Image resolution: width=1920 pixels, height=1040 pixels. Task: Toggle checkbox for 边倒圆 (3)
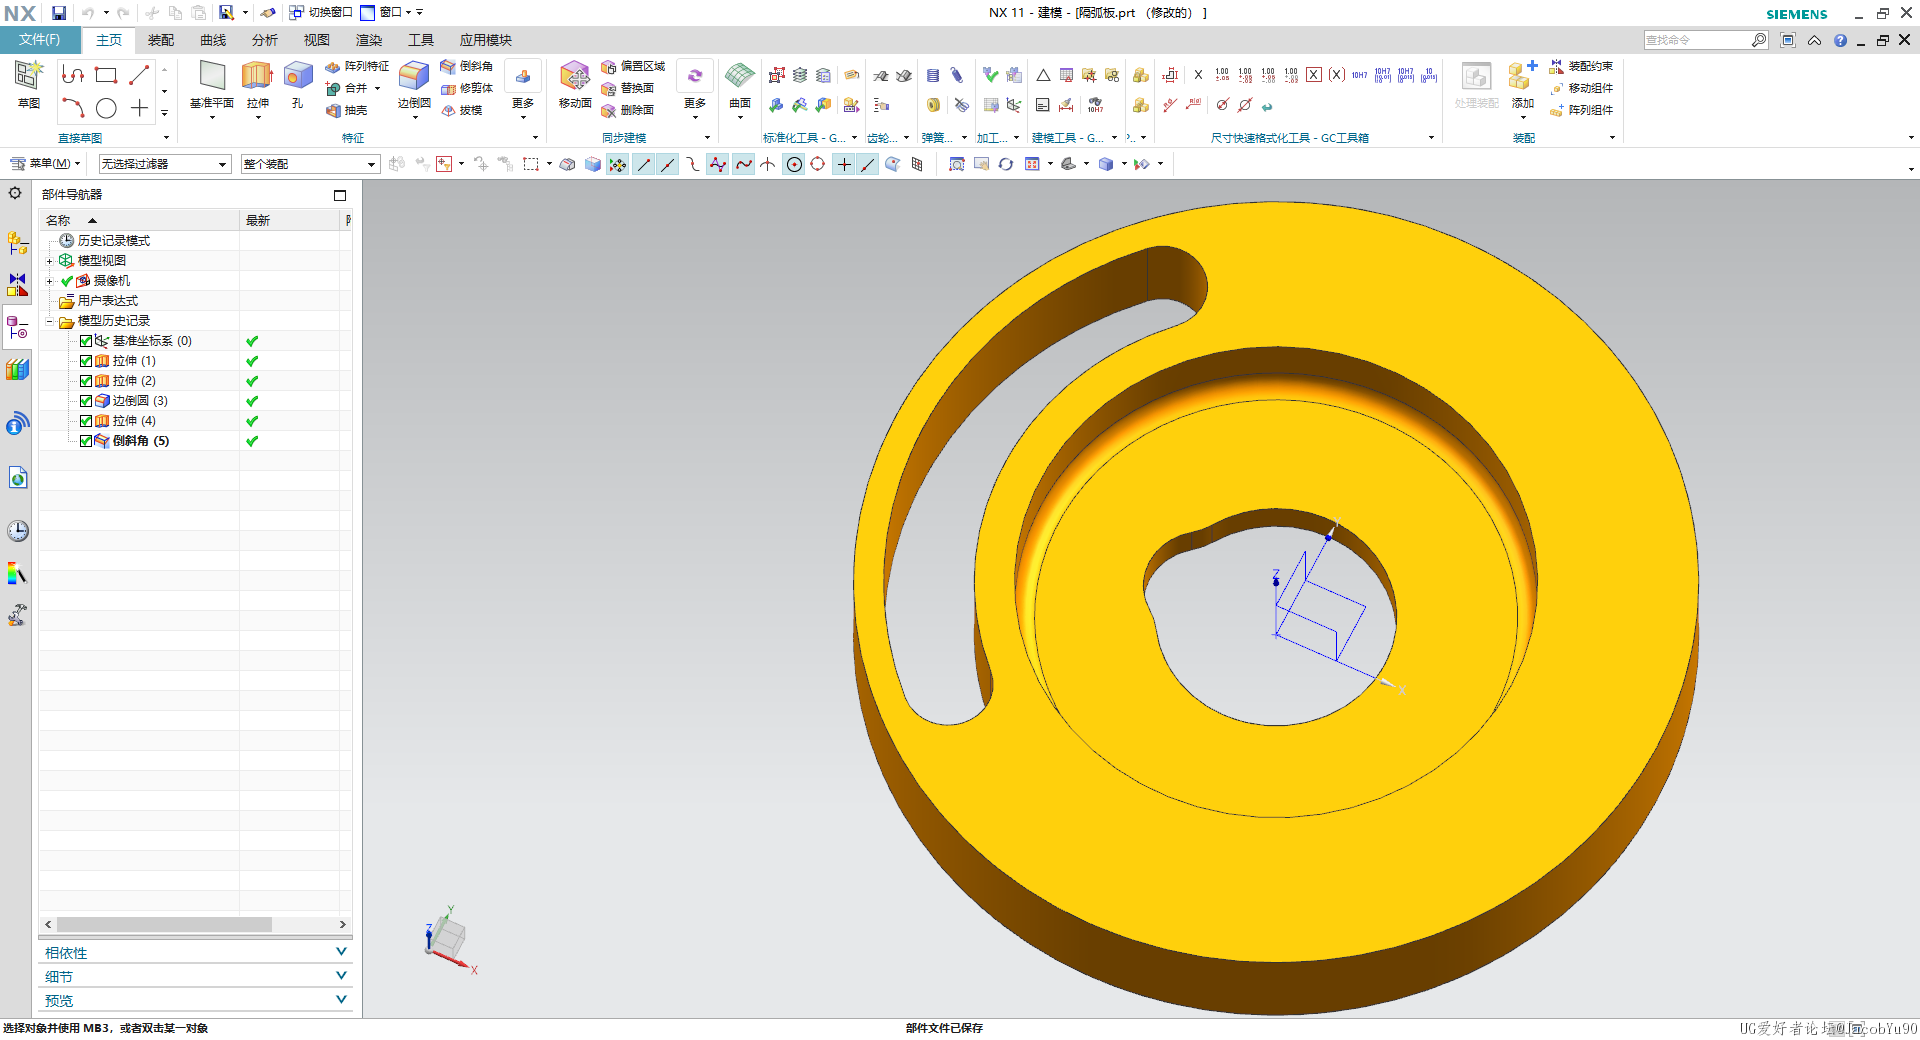point(86,401)
